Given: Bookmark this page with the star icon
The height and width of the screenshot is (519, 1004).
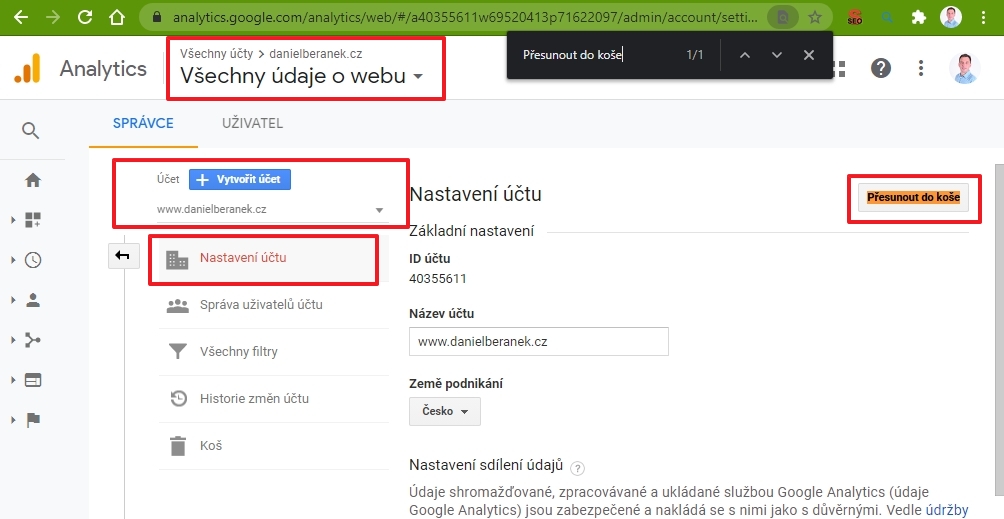Looking at the screenshot, I should pos(814,17).
